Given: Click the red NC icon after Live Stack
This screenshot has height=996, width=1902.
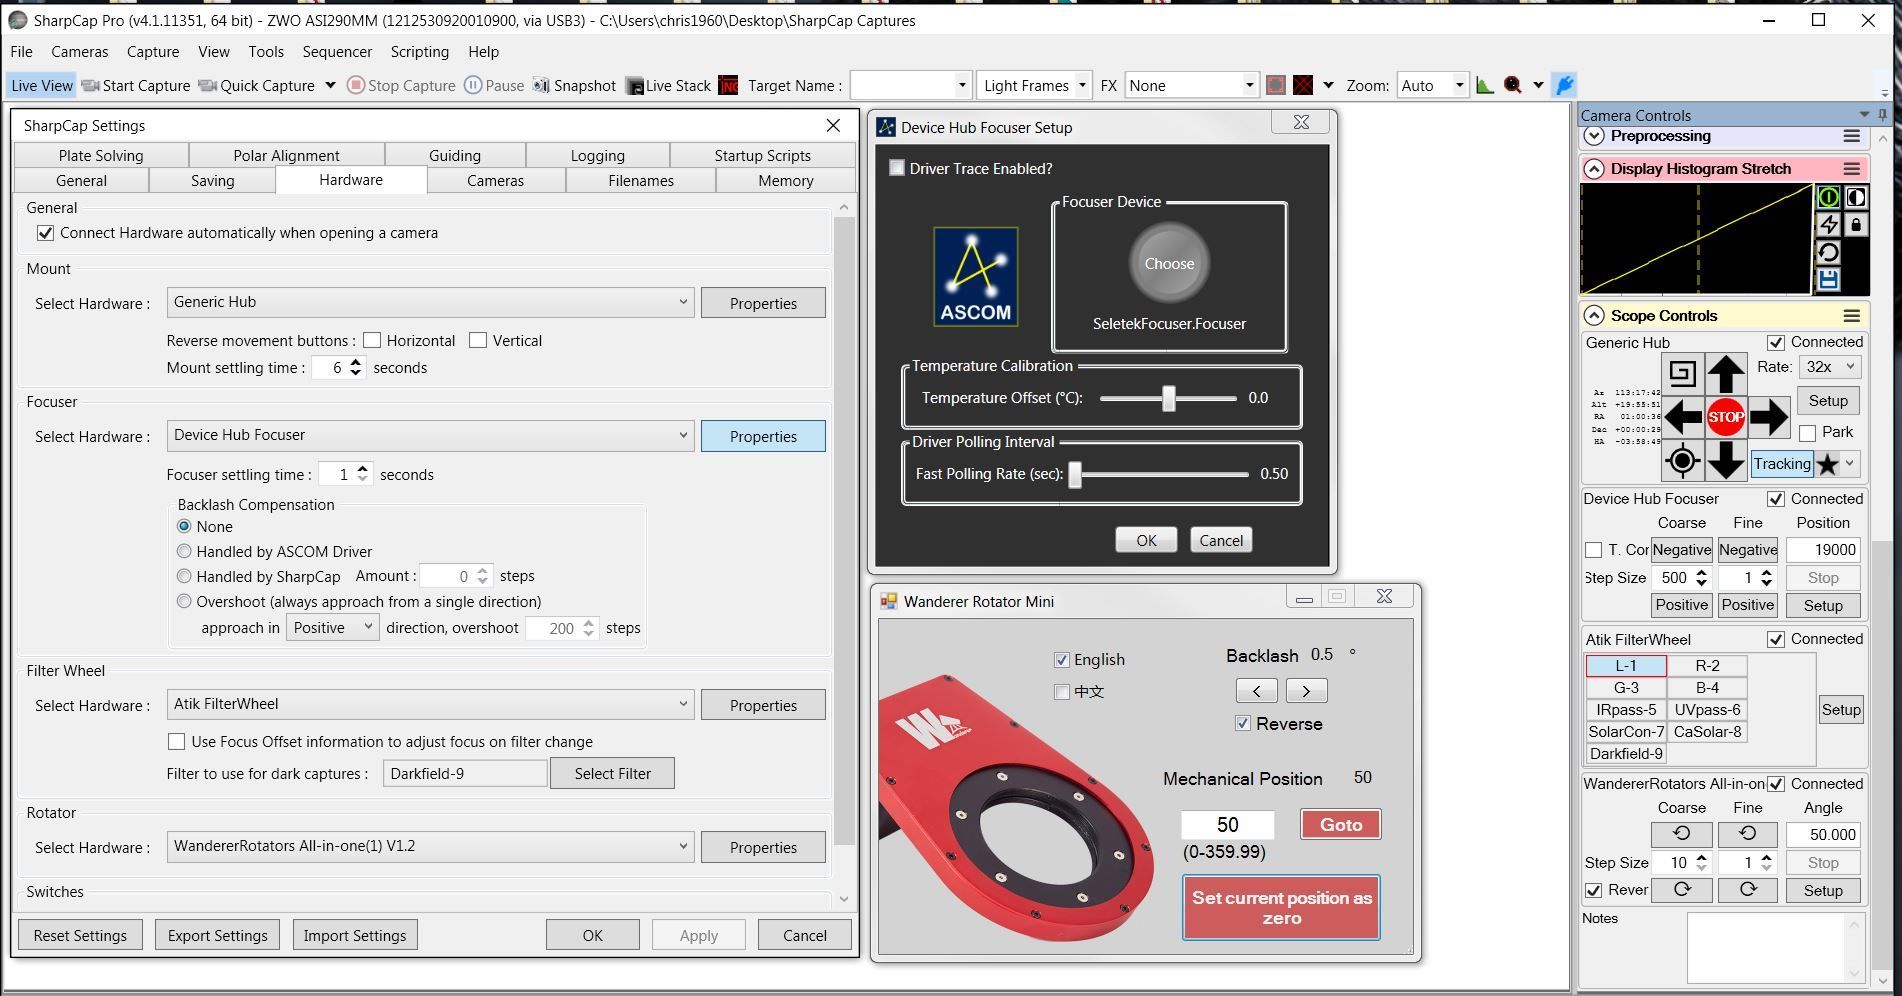Looking at the screenshot, I should click(x=729, y=86).
